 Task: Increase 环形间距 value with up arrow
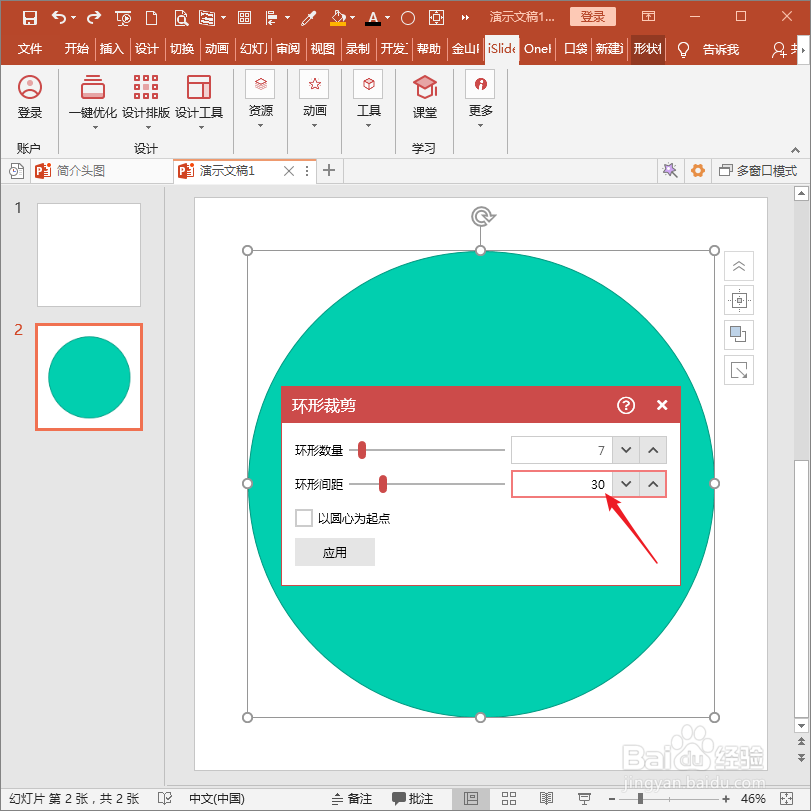pyautogui.click(x=653, y=484)
